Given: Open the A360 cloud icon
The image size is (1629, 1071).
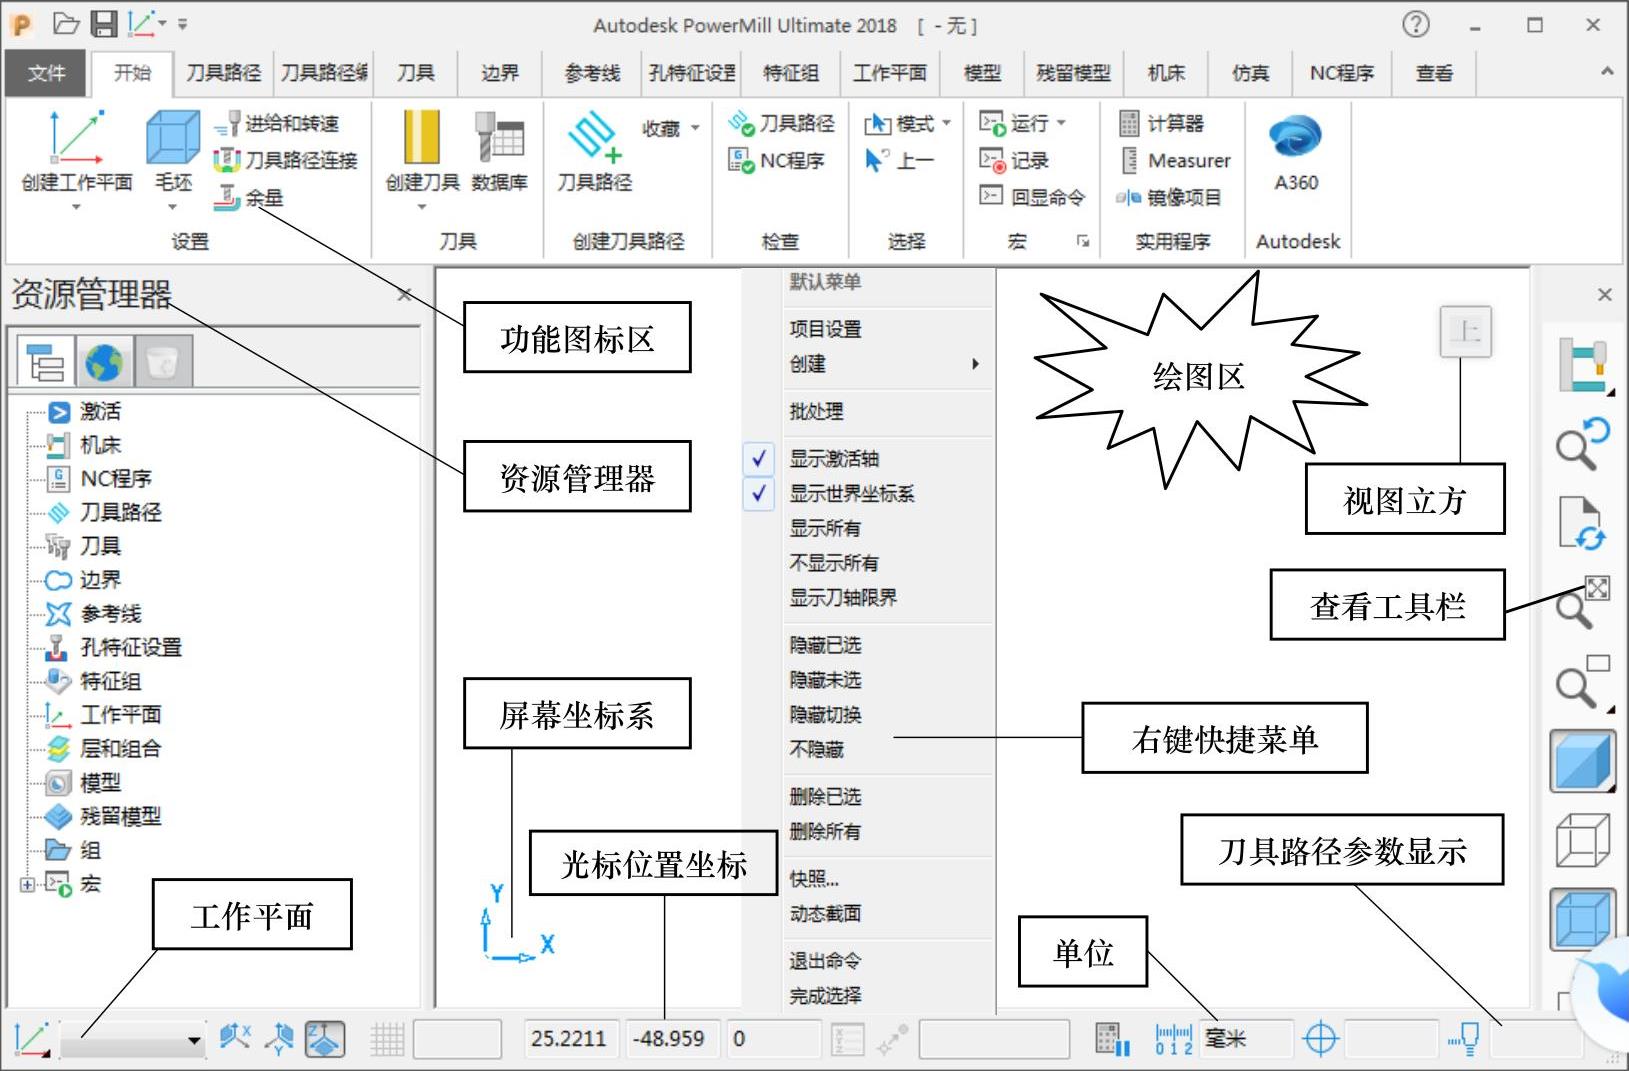Looking at the screenshot, I should click(1296, 137).
